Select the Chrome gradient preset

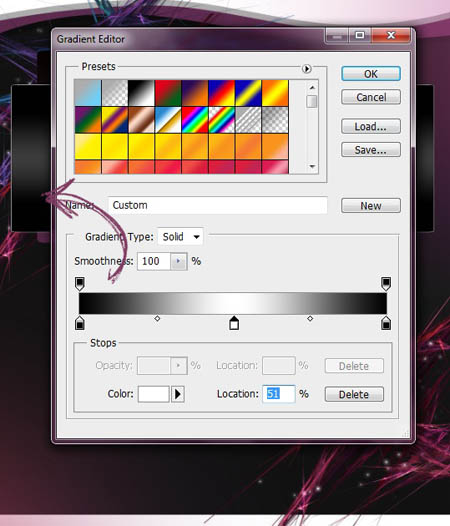[x=168, y=120]
